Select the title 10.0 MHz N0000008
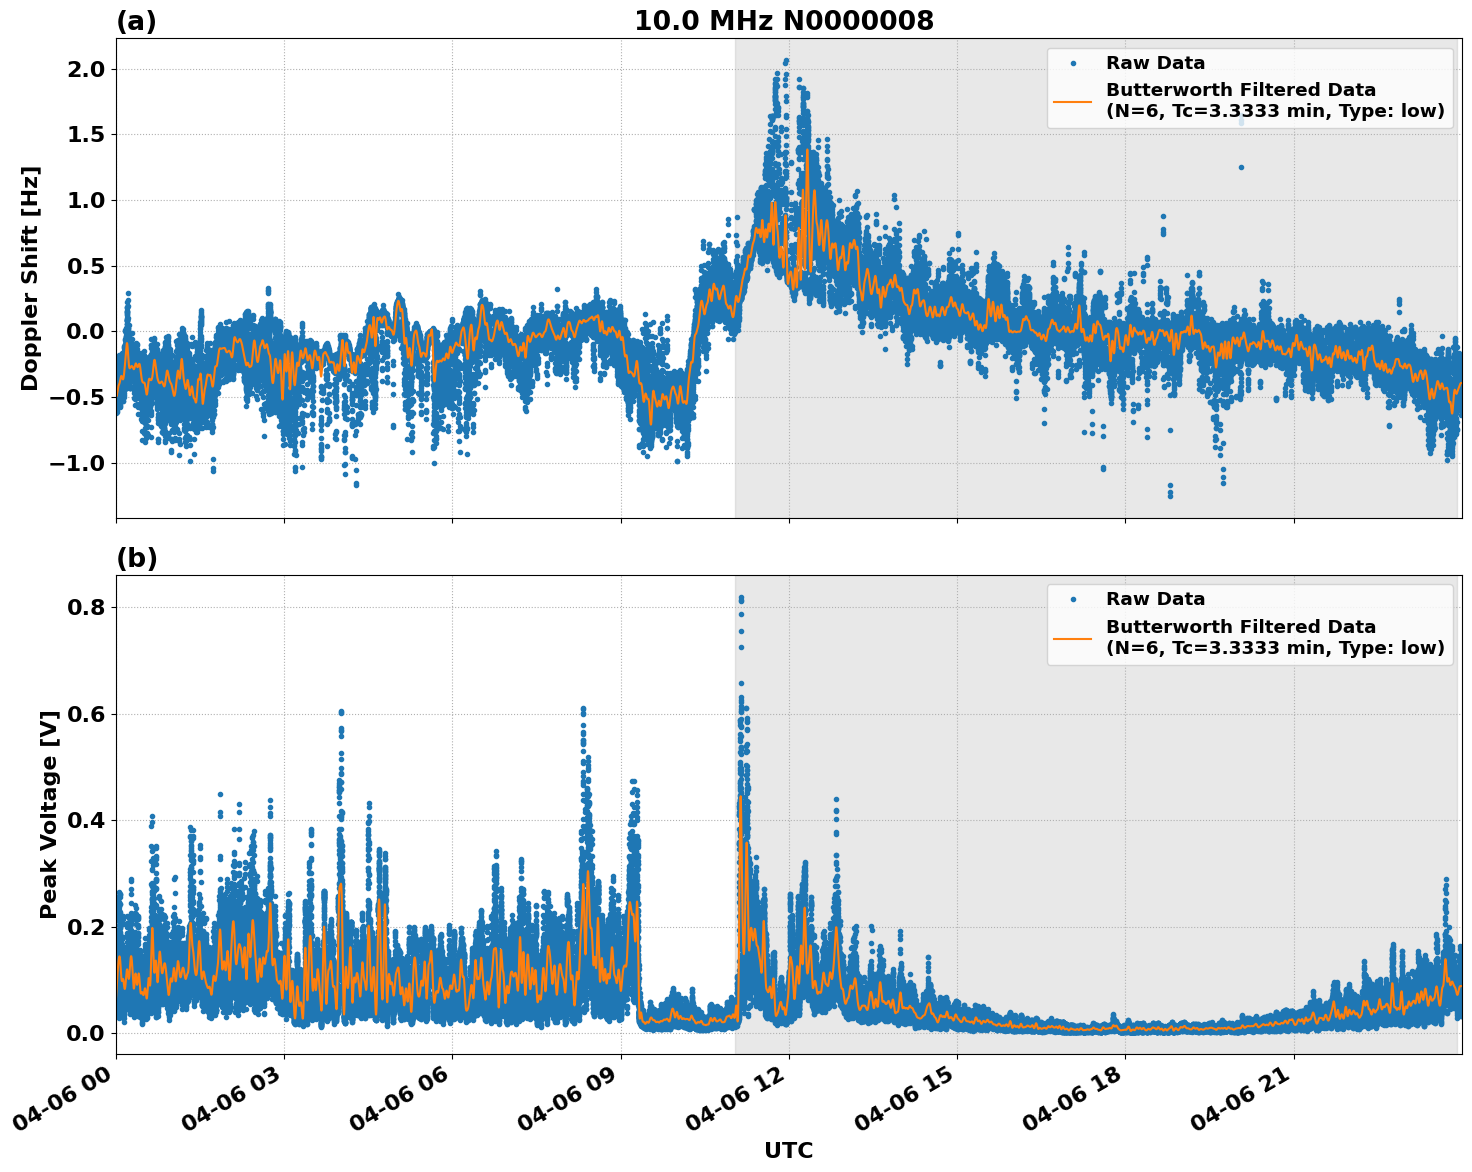This screenshot has height=1172, width=1472. coord(786,18)
